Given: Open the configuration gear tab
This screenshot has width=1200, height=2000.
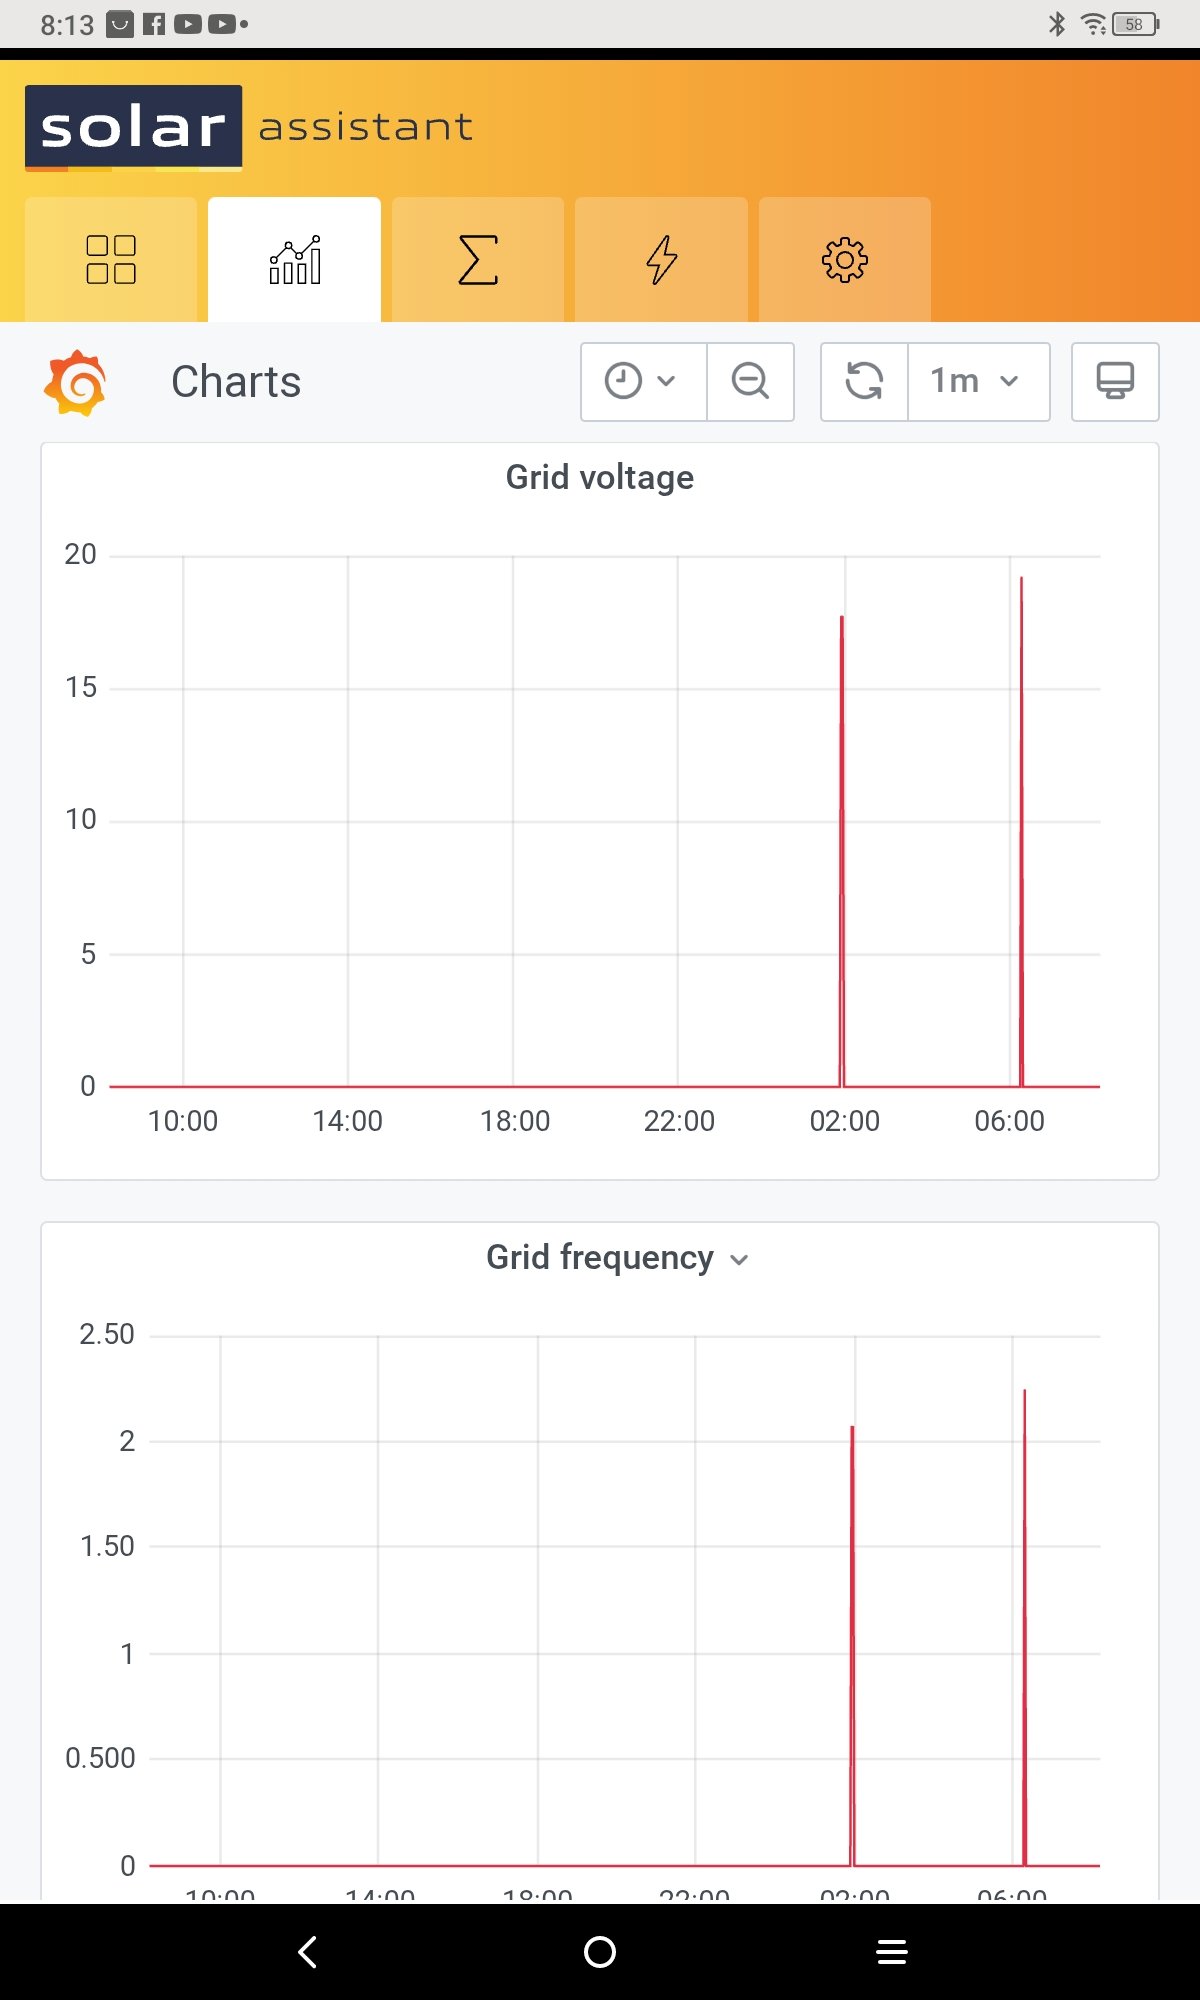Looking at the screenshot, I should [845, 260].
